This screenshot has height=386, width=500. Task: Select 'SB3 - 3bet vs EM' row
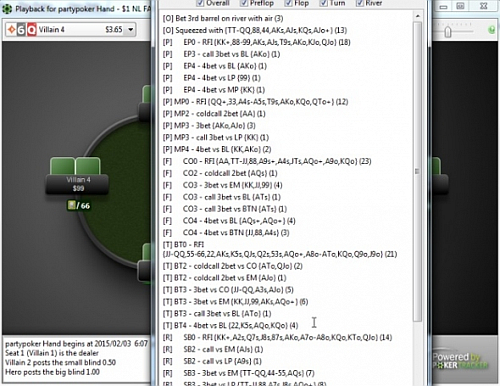tap(239, 373)
